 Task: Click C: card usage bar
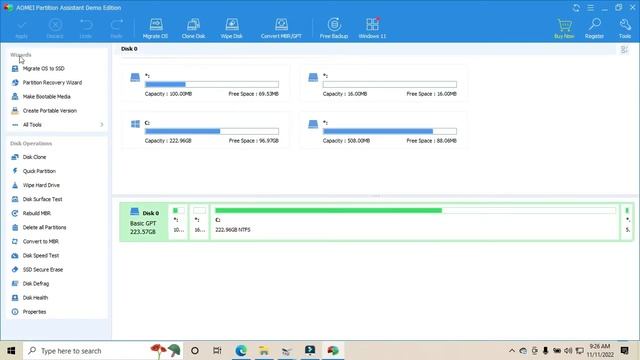212,131
